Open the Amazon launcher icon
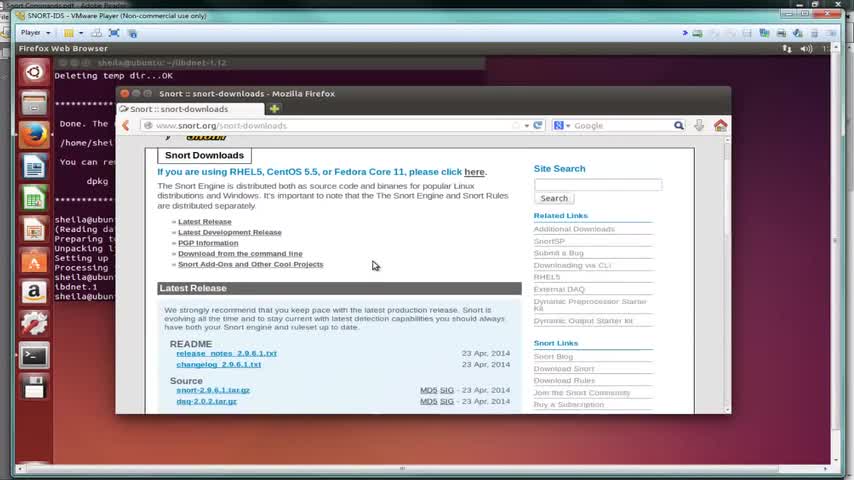This screenshot has height=480, width=854. point(34,293)
